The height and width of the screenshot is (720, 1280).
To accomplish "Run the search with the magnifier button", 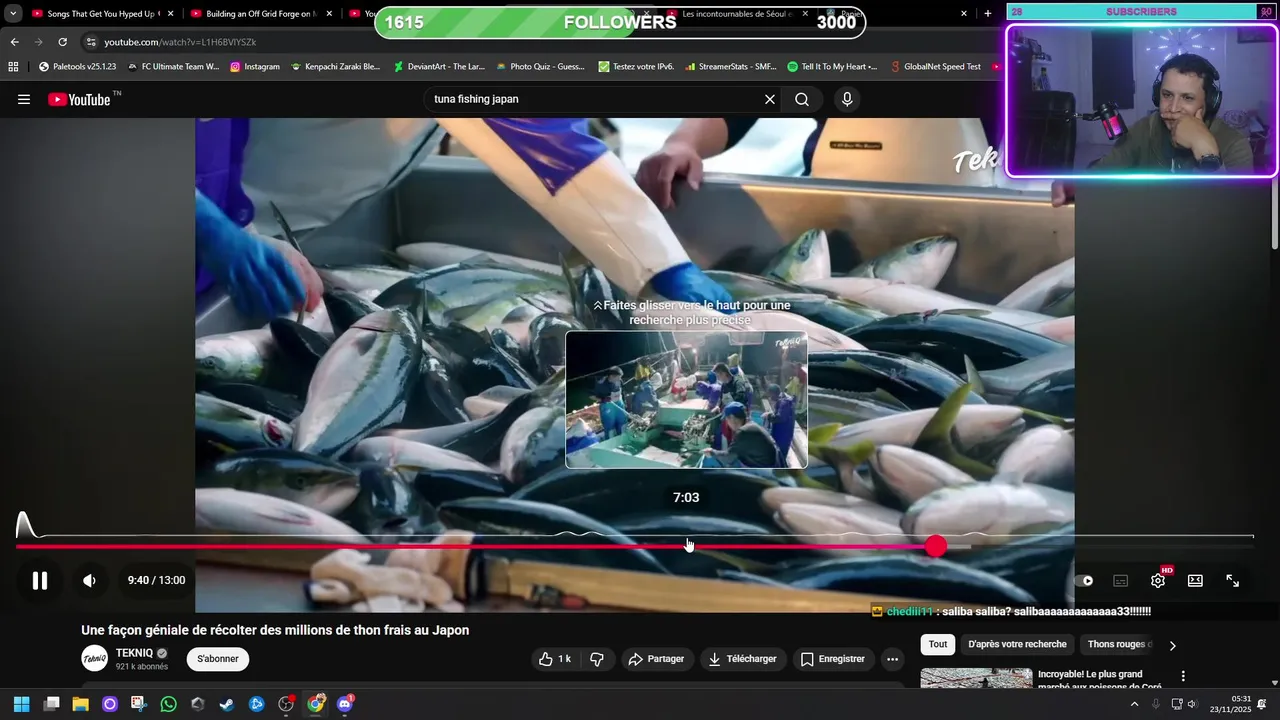I will (x=802, y=99).
